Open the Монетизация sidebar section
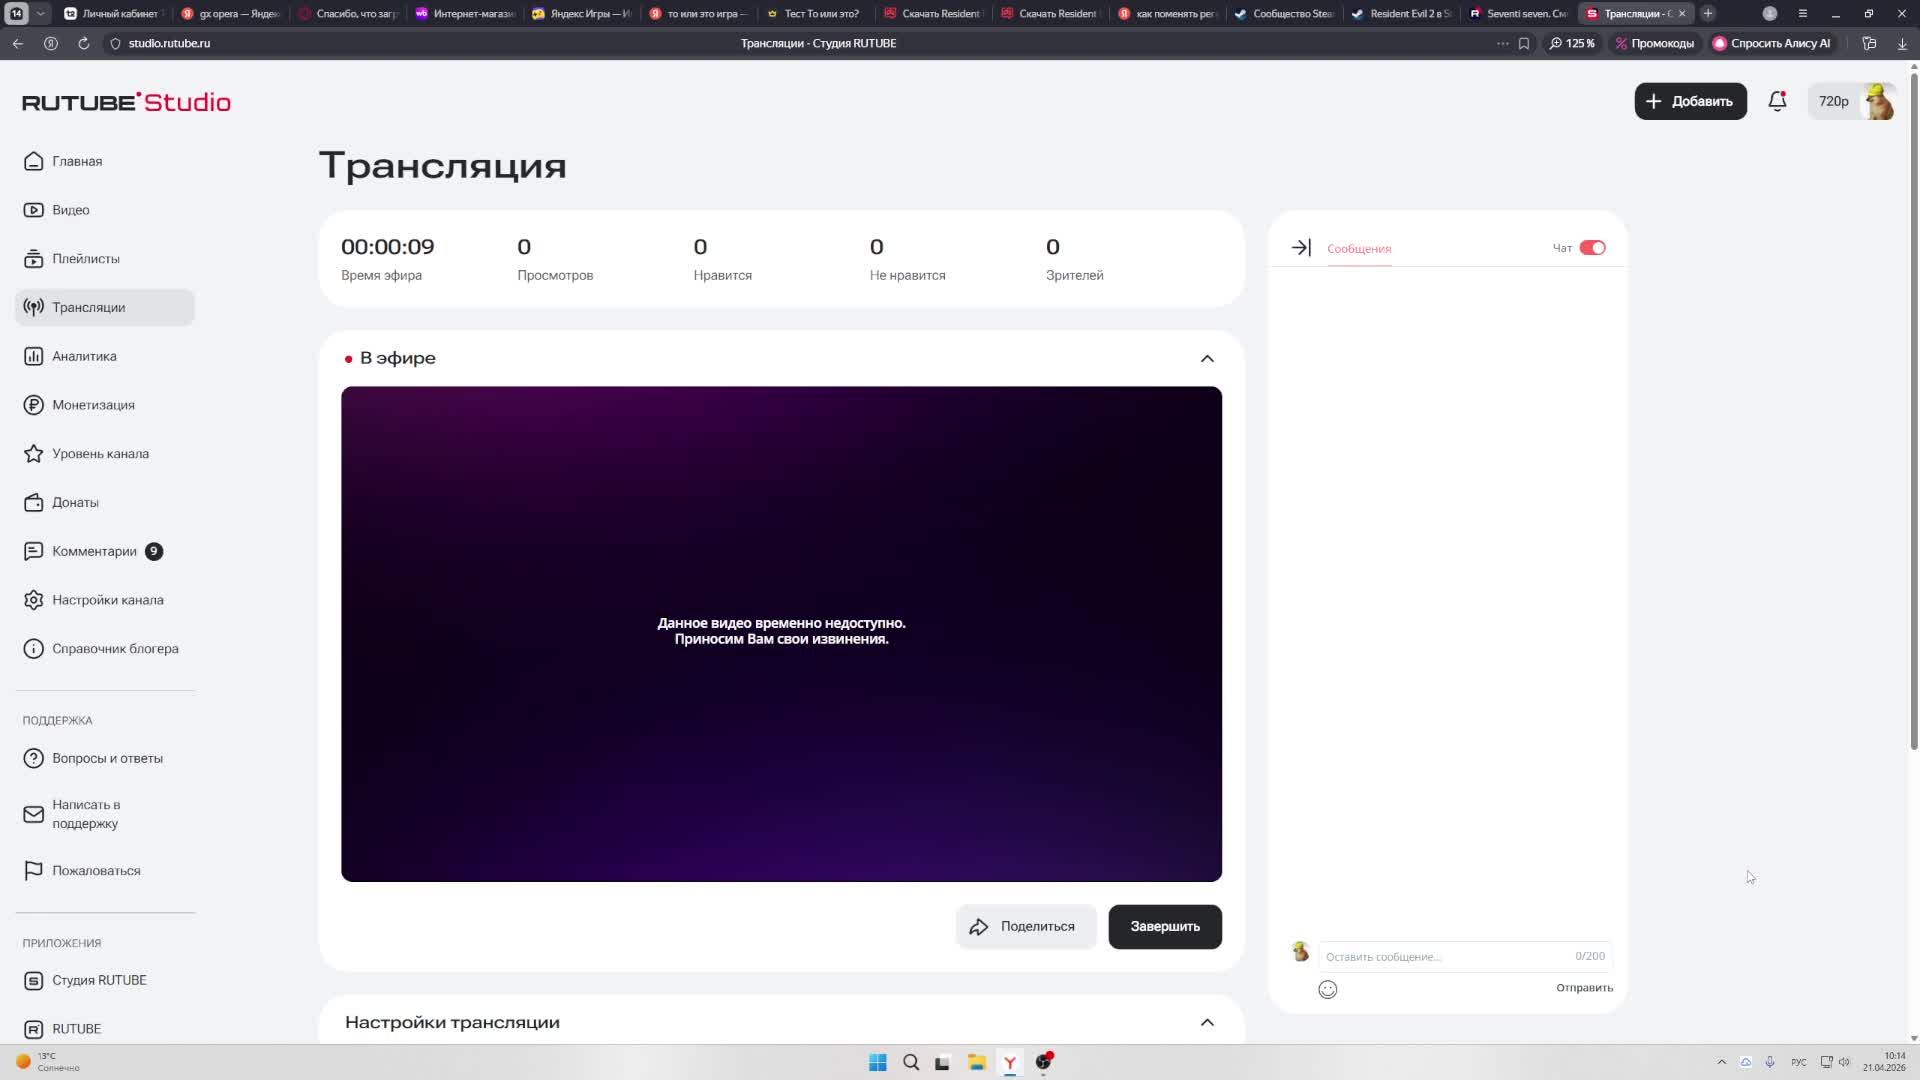Image resolution: width=1920 pixels, height=1080 pixels. click(x=93, y=405)
